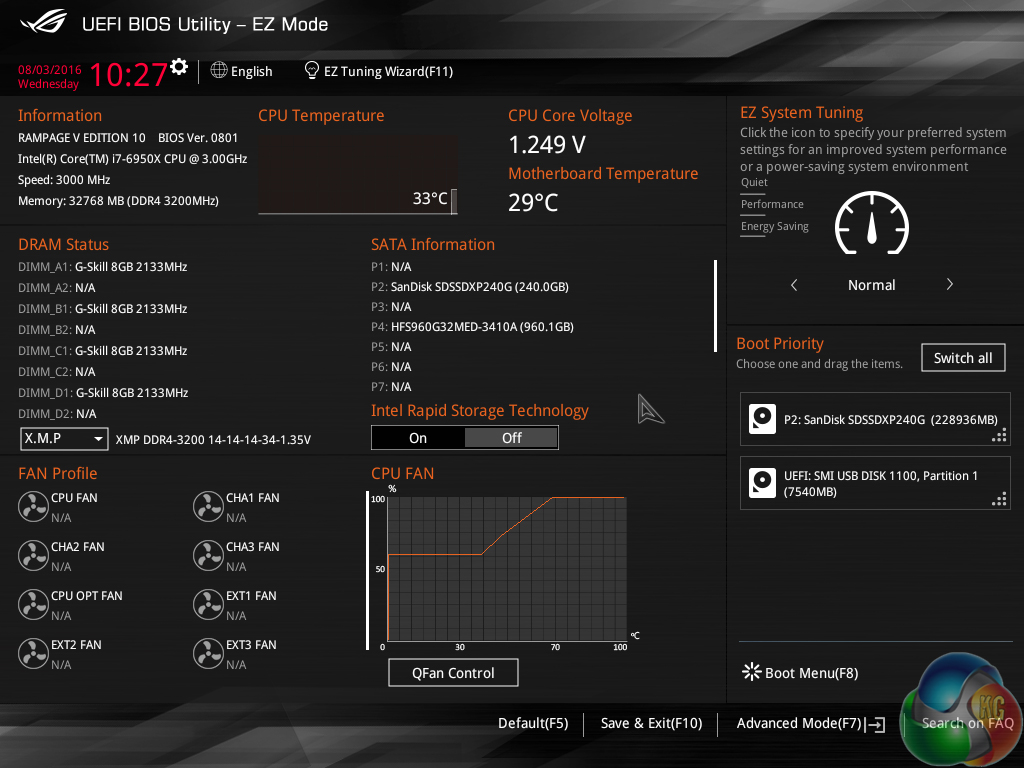Open EZ Tuning Wizard(F11)

389,71
